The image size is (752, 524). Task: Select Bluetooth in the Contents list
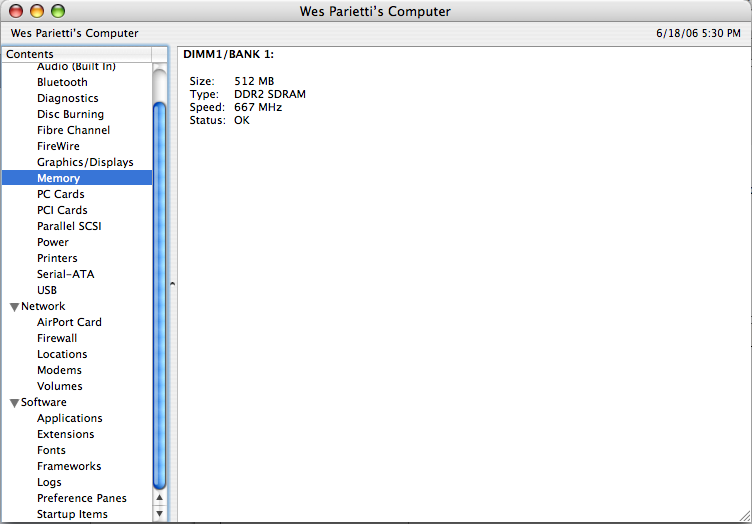point(62,82)
